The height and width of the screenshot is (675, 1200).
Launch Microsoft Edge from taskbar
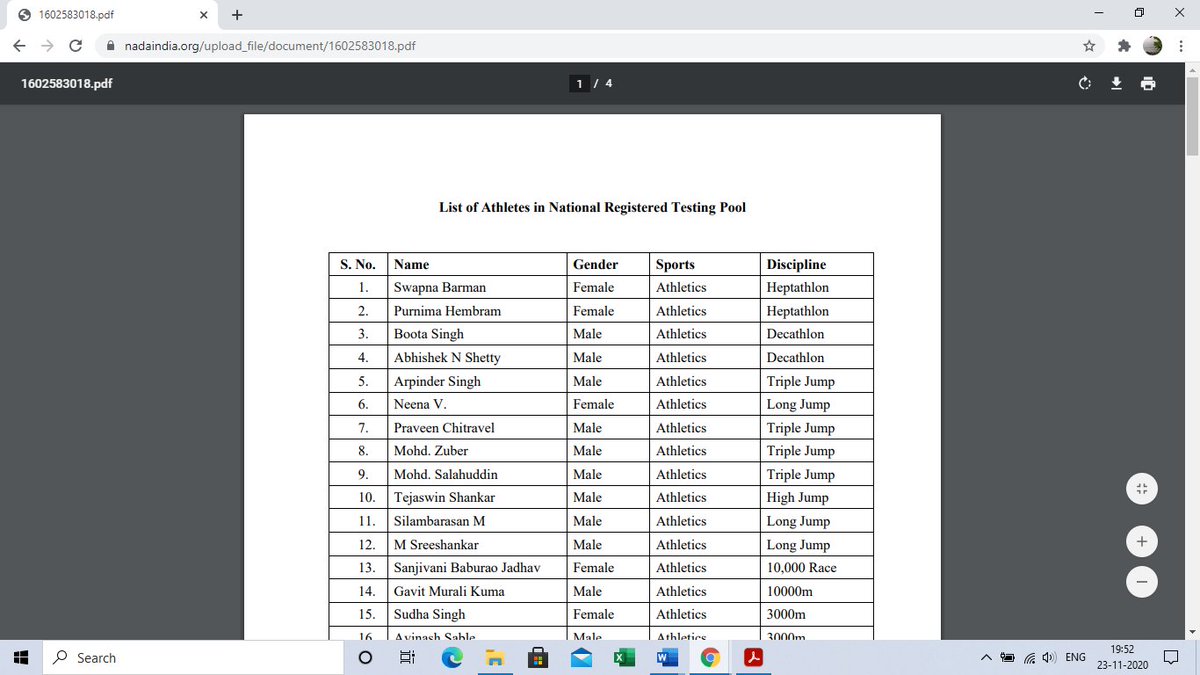click(x=451, y=657)
